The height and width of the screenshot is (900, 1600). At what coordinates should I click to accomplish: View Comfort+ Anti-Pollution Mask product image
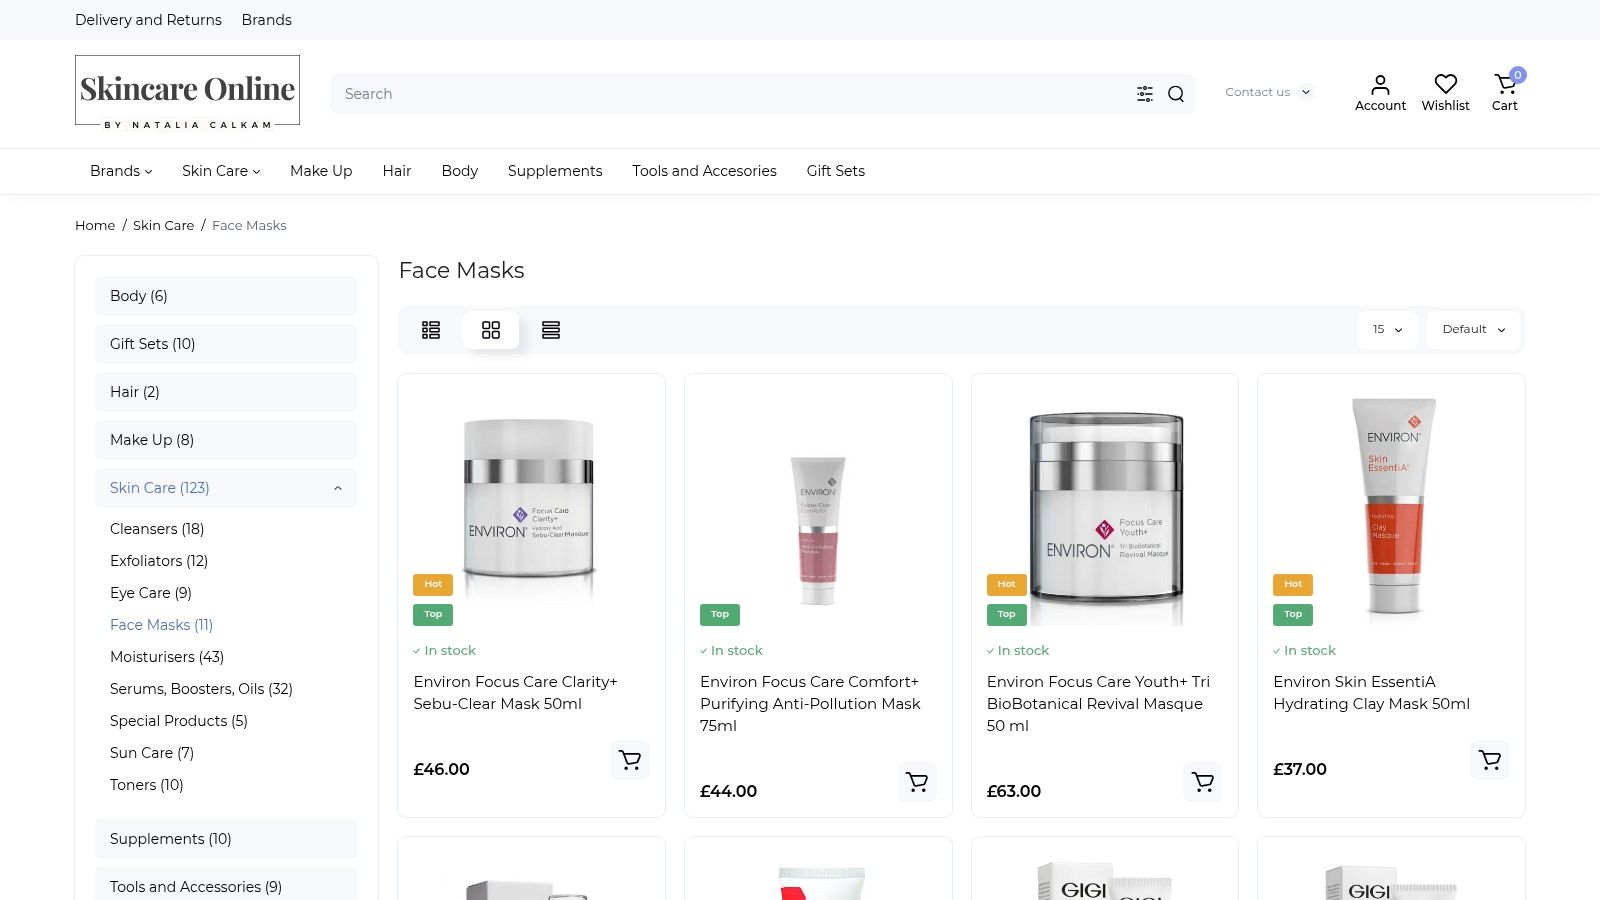[x=818, y=510]
